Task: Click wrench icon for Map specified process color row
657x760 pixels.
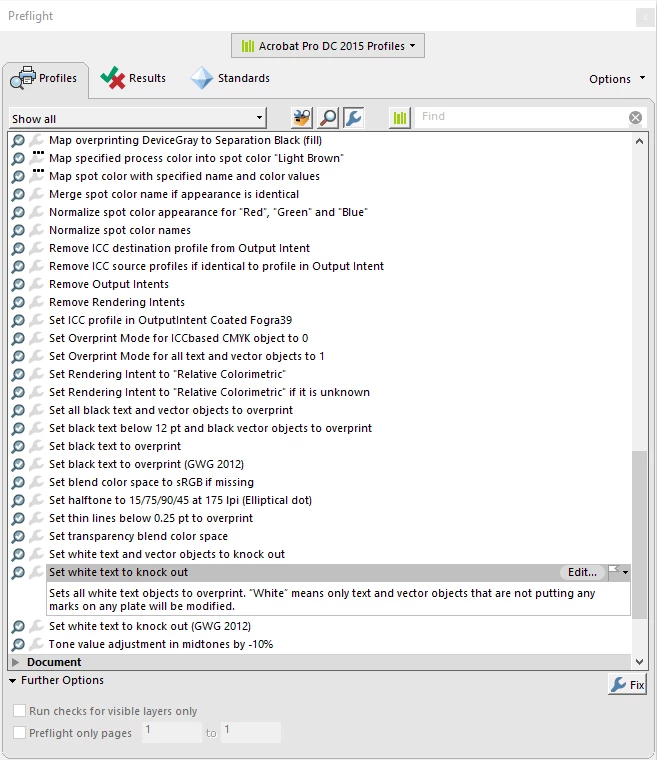Action: point(37,158)
